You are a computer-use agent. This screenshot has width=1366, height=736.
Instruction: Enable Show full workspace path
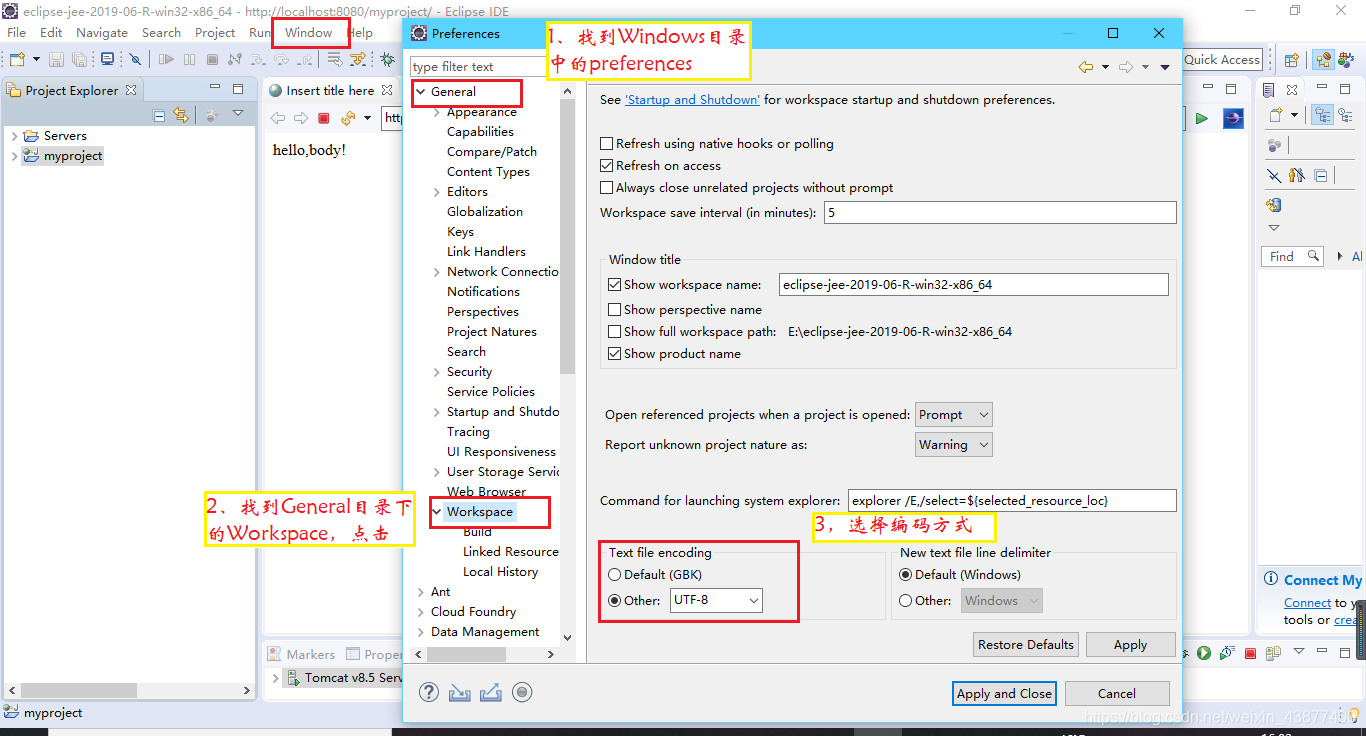[614, 332]
